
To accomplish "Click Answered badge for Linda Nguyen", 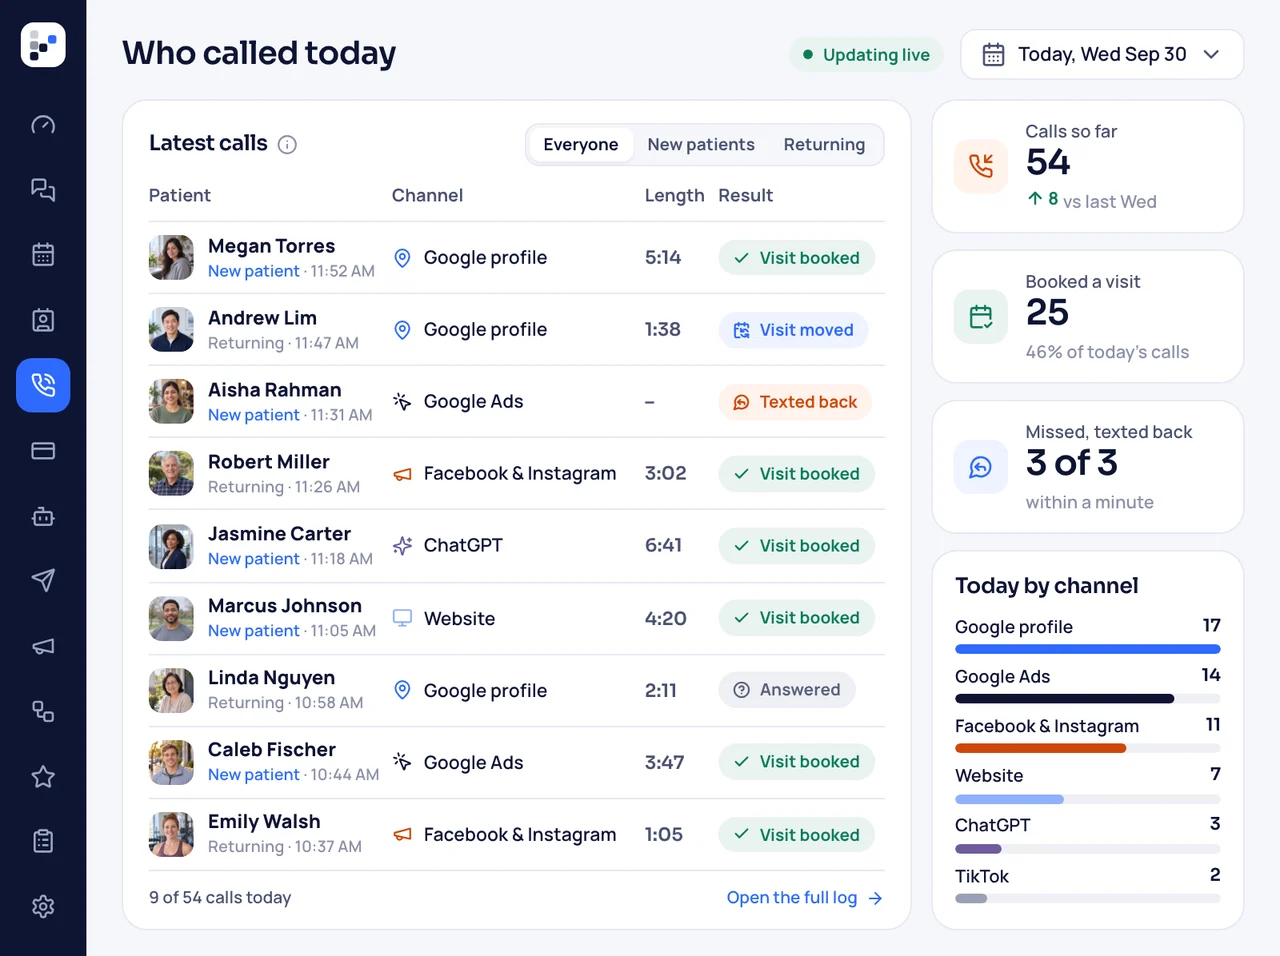I will click(x=787, y=690).
